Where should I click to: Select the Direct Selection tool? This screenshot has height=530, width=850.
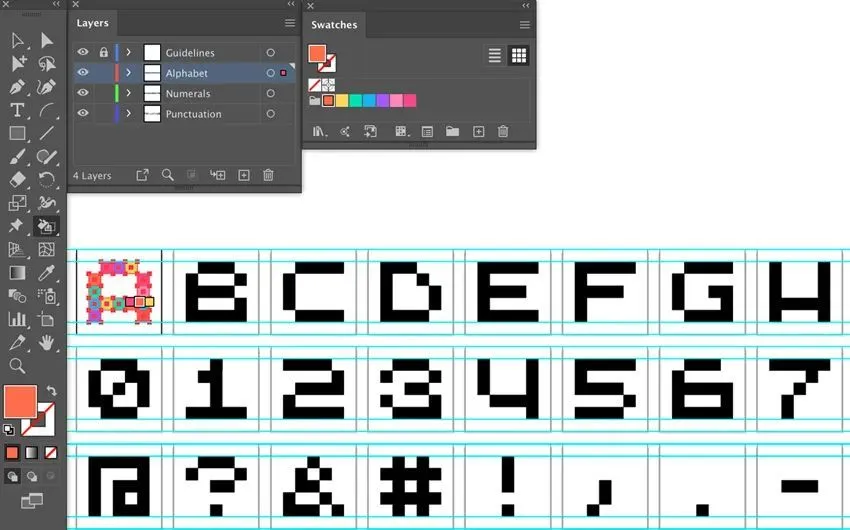(x=47, y=41)
